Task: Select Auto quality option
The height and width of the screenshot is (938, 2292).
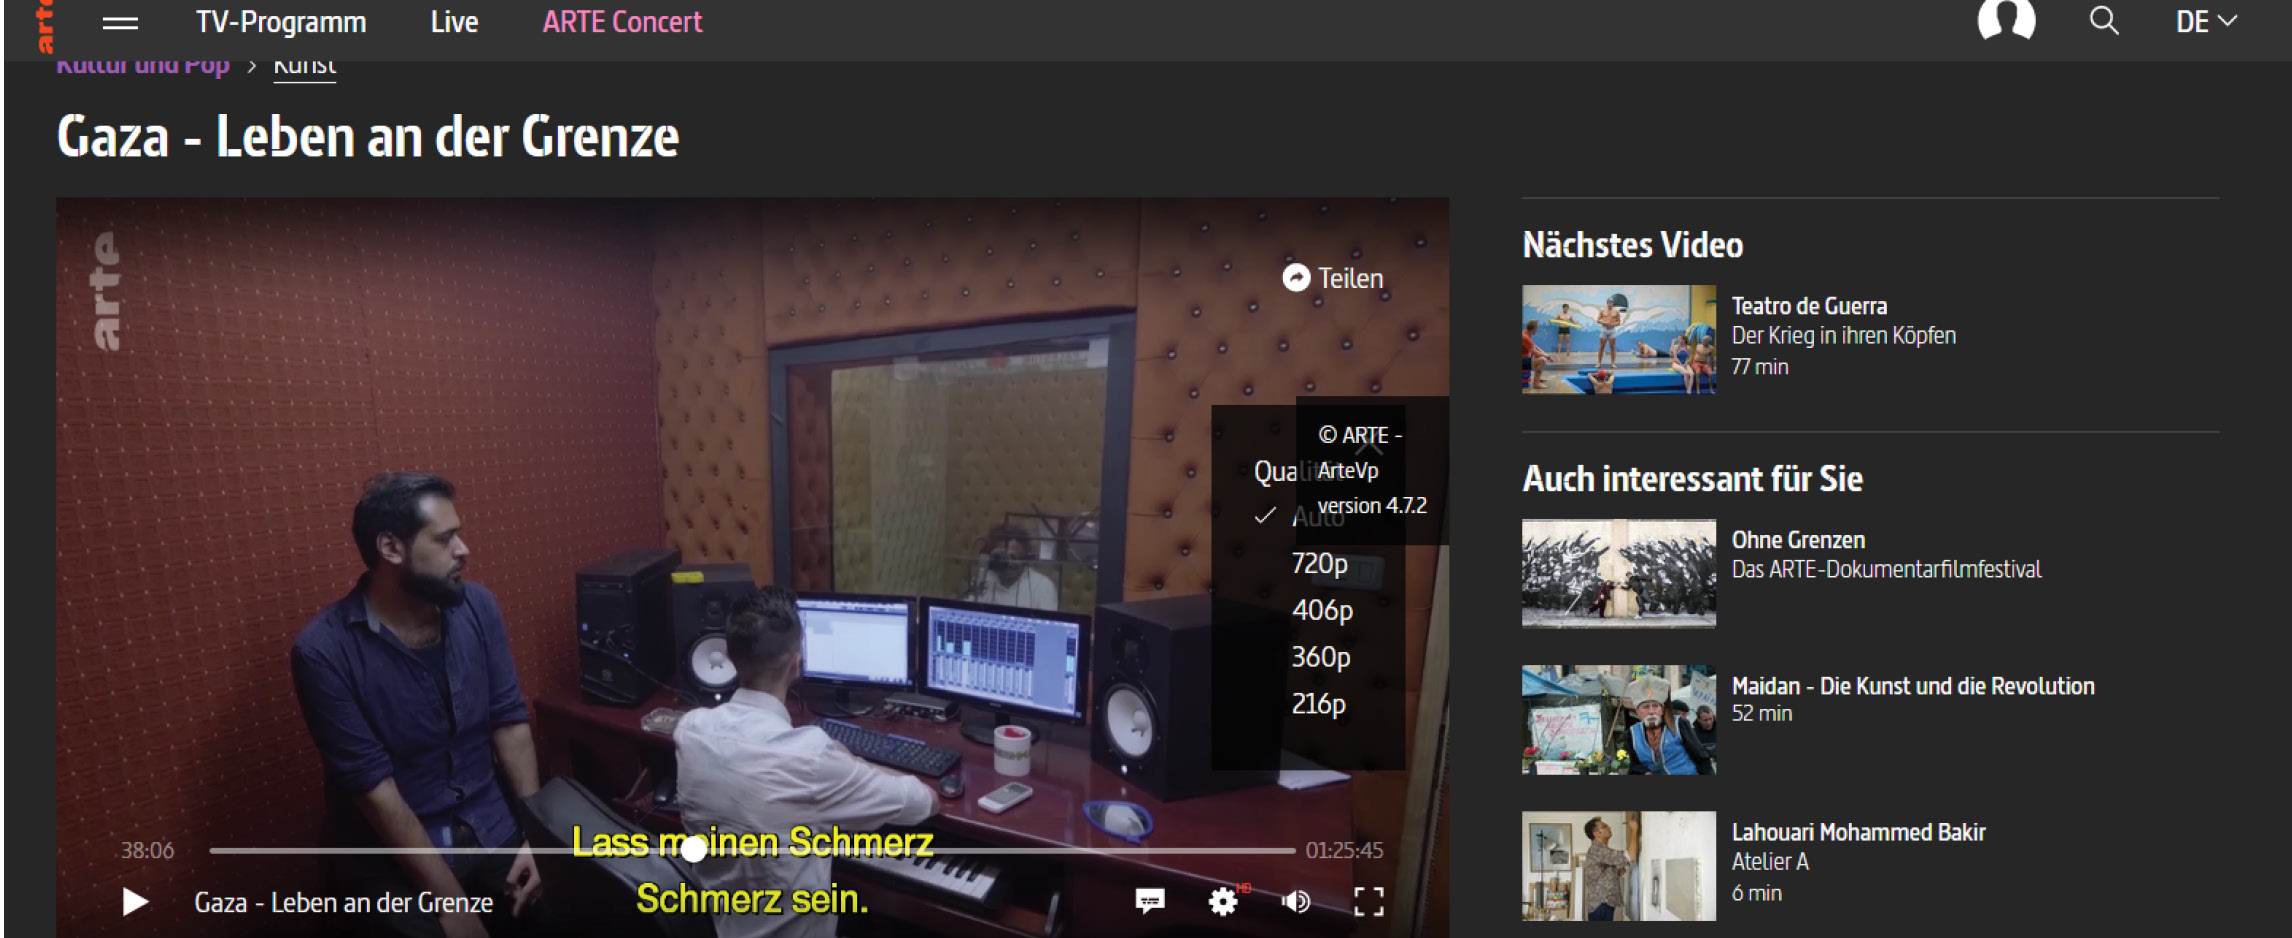Action: [1317, 517]
